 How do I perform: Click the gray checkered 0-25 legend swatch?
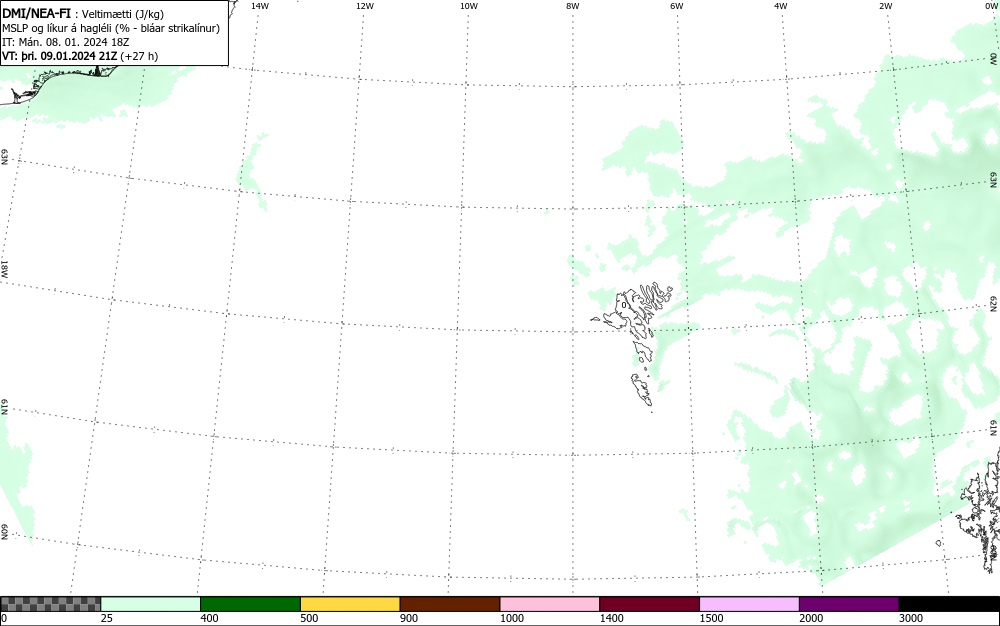pyautogui.click(x=51, y=604)
